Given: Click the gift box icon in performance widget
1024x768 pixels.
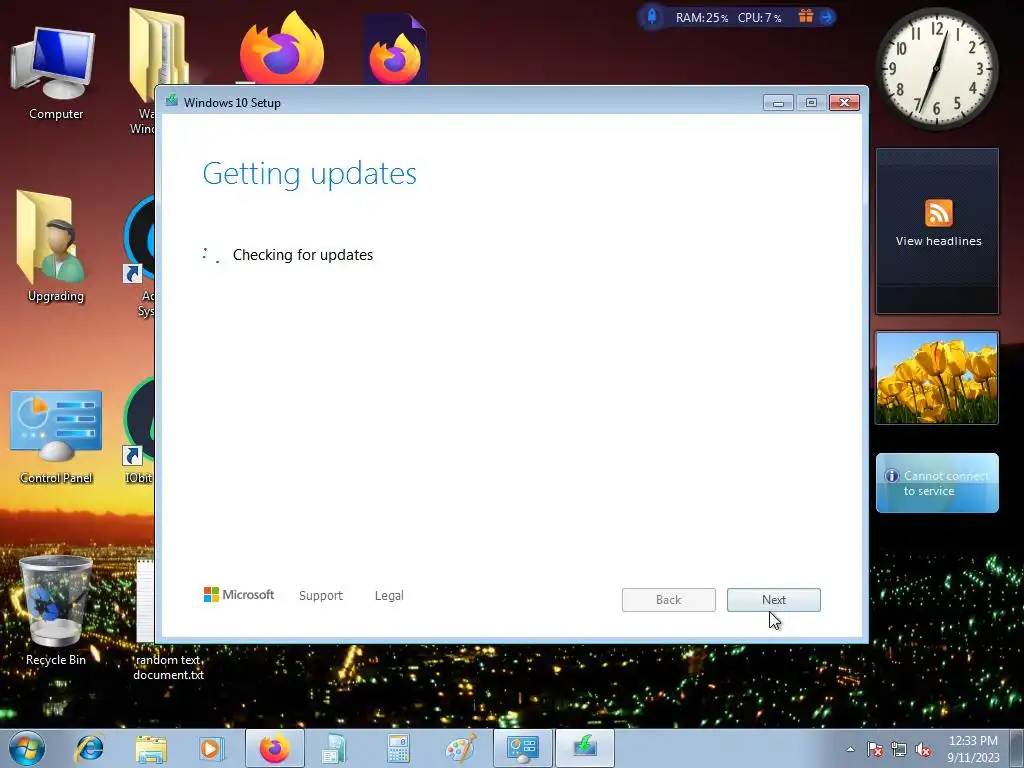Looking at the screenshot, I should click(x=806, y=16).
